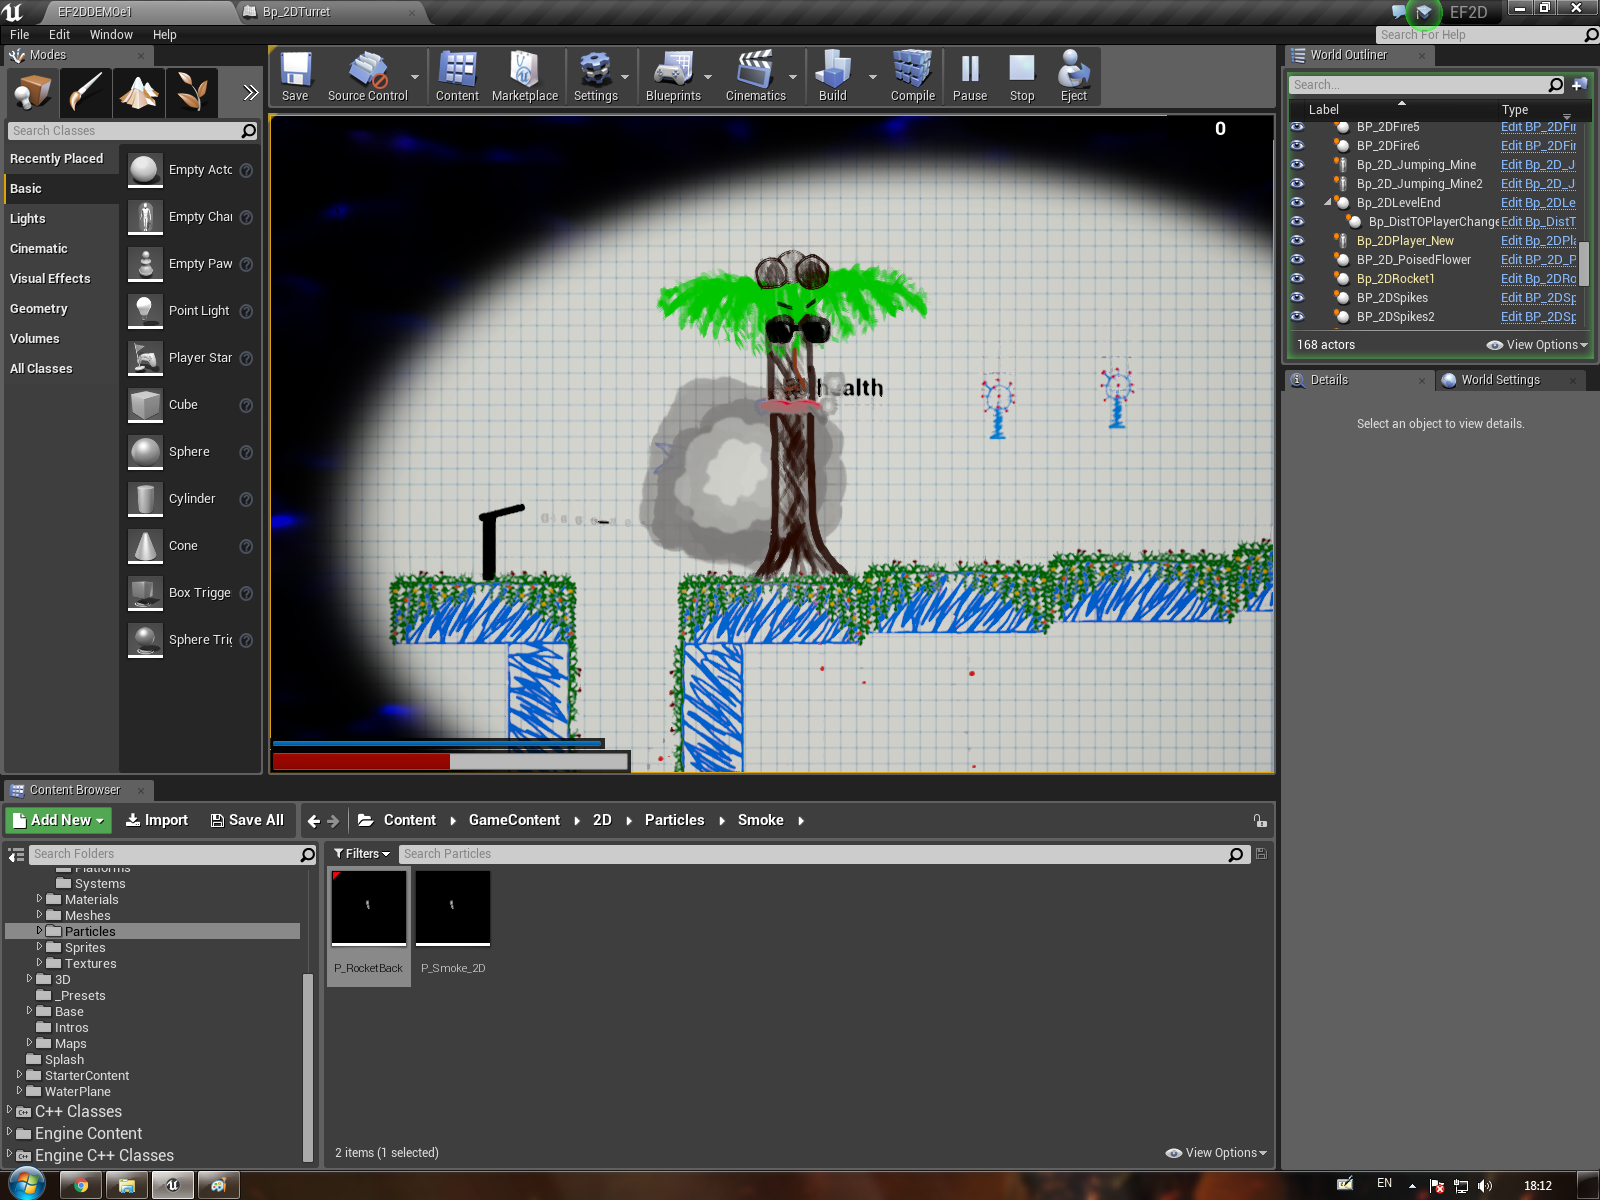Screen dimensions: 1600x1200
Task: Open Edit Bp_2DRocket1 blueprint link
Action: pyautogui.click(x=1538, y=279)
